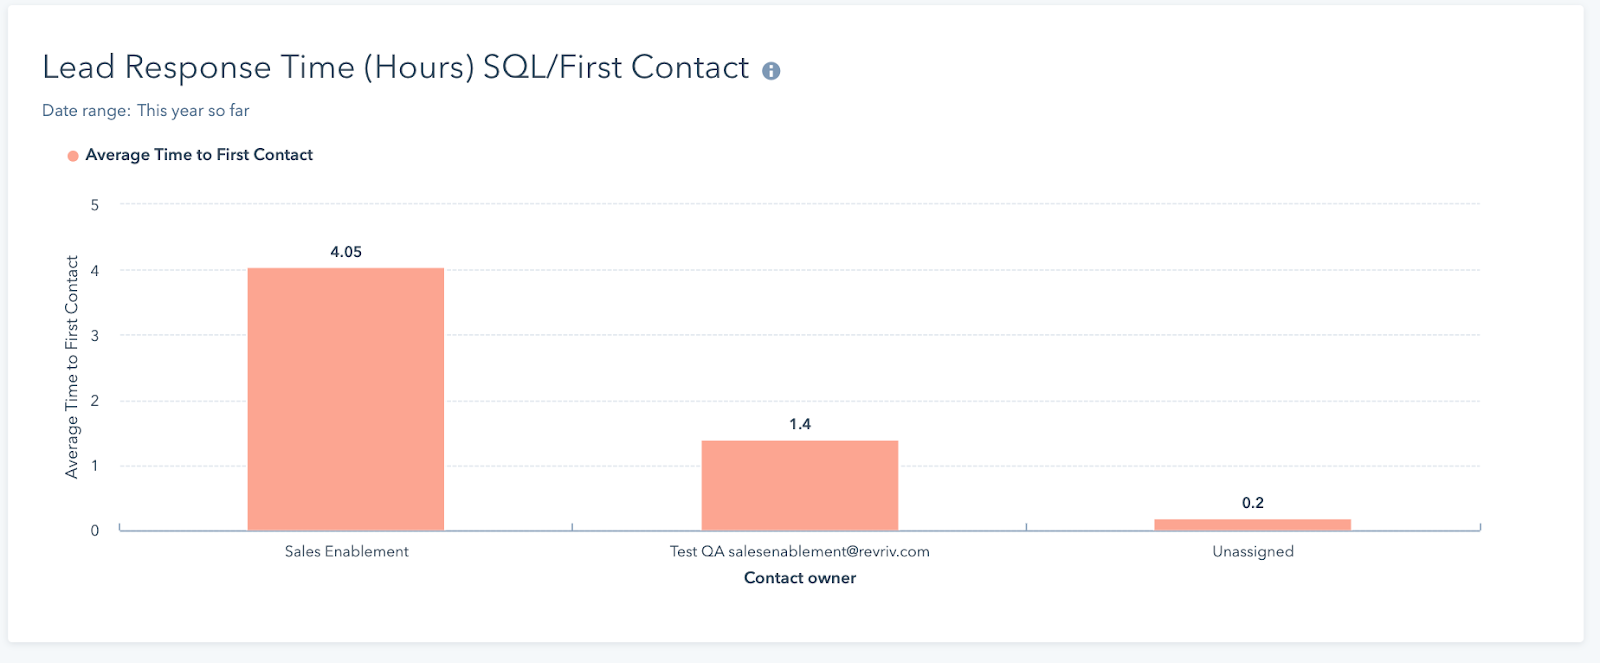This screenshot has height=663, width=1600.
Task: Click the y-axis tick labeled 2
Action: (x=95, y=401)
